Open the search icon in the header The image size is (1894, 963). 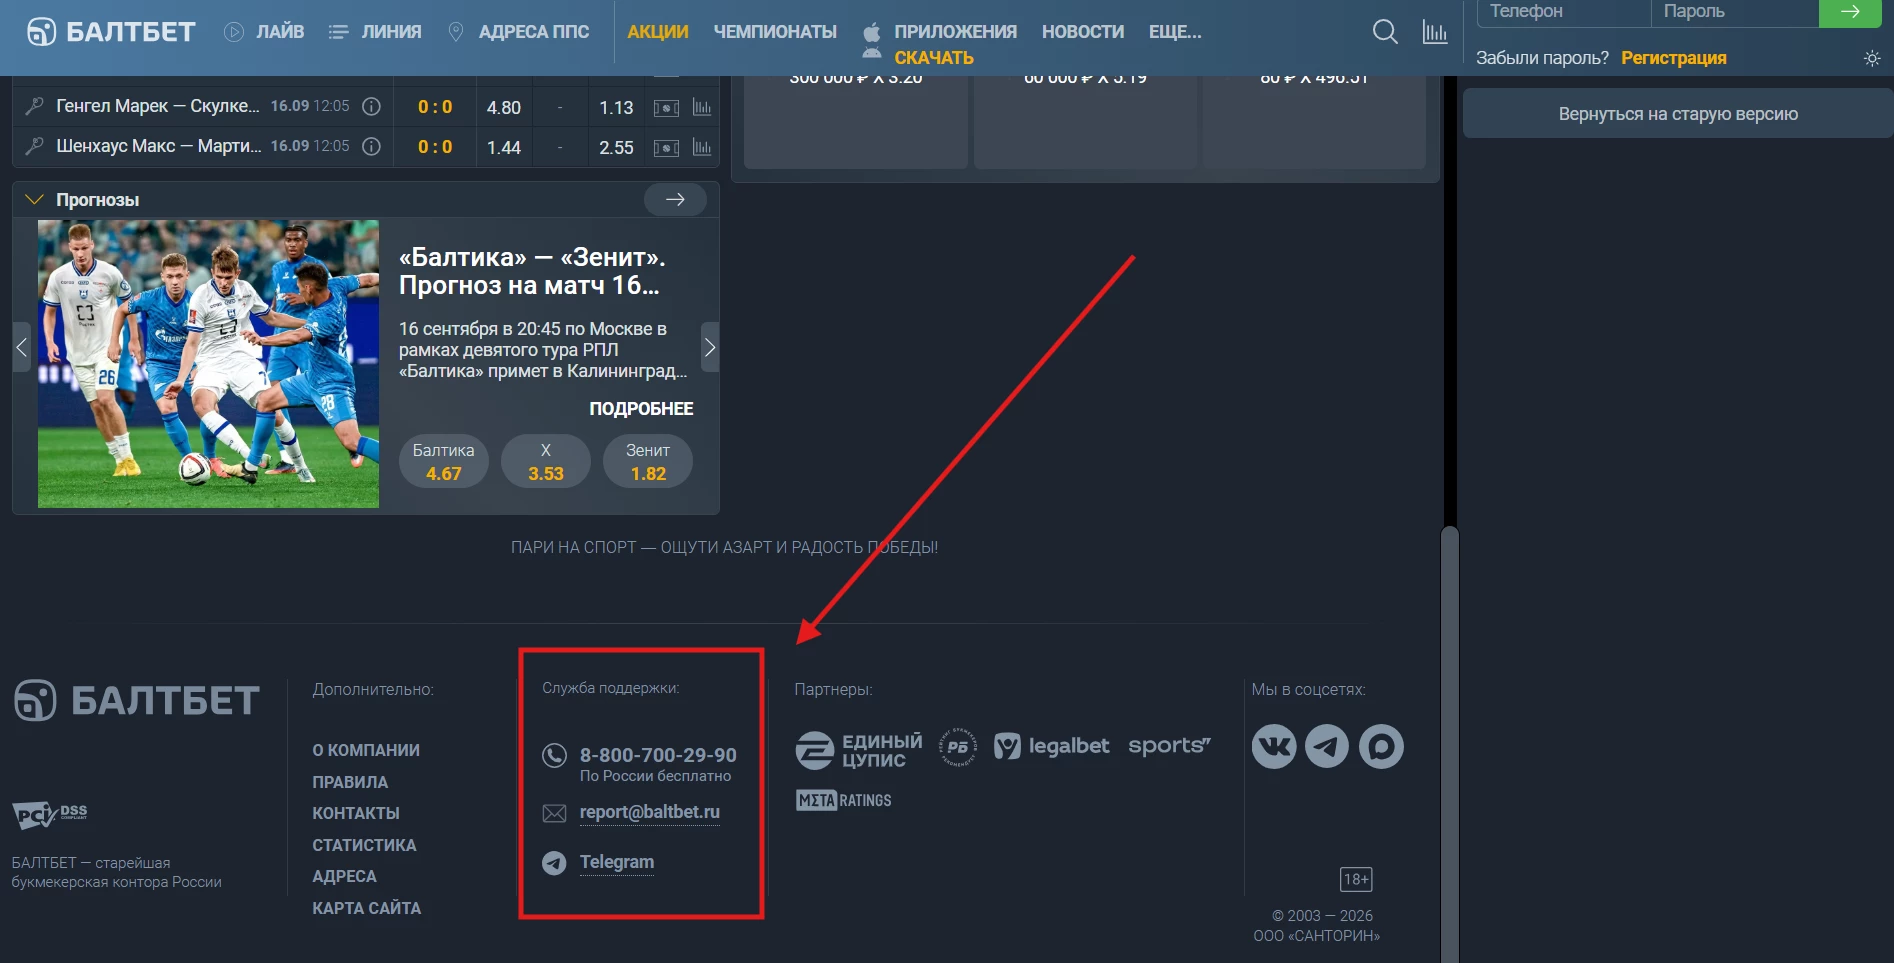[x=1385, y=32]
